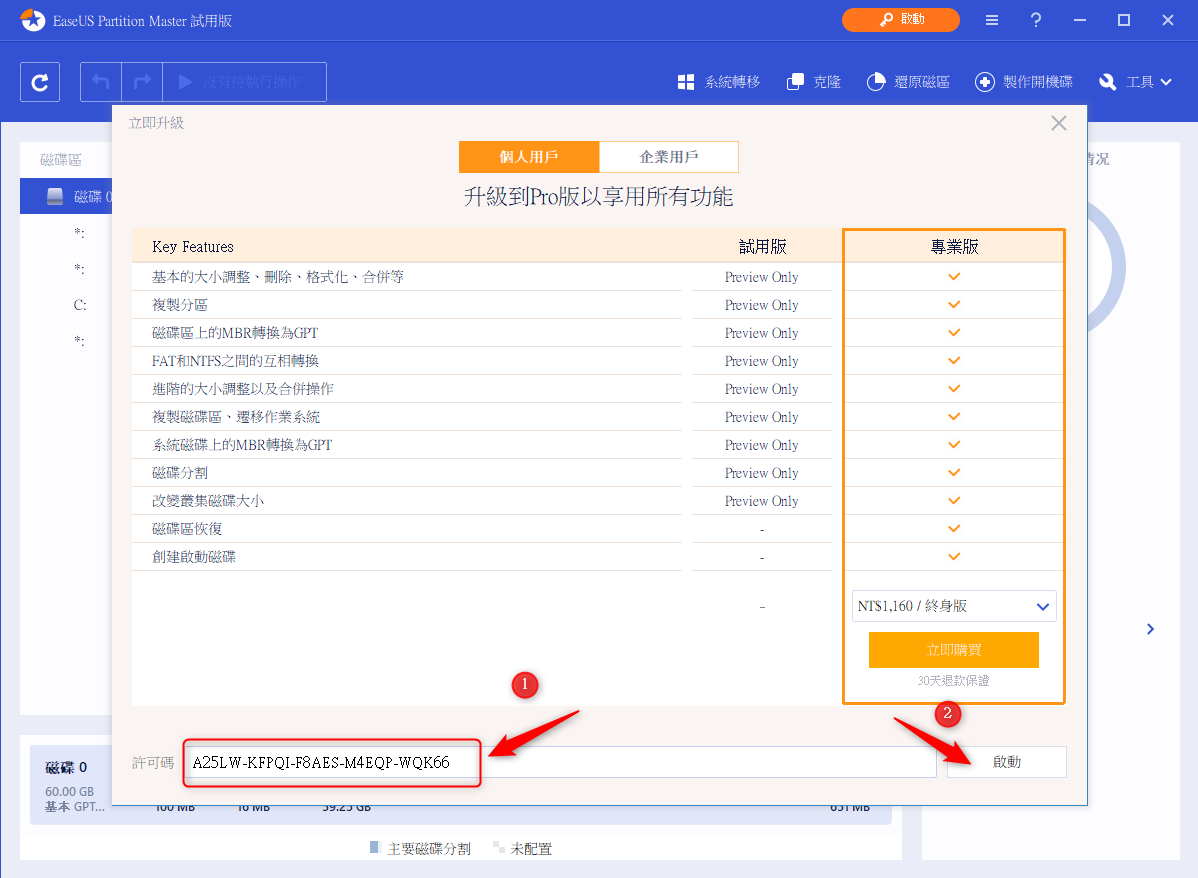Viewport: 1198px width, 878px height.
Task: Expand the NT$1,160 / 終身版 price dropdown
Action: 954,606
